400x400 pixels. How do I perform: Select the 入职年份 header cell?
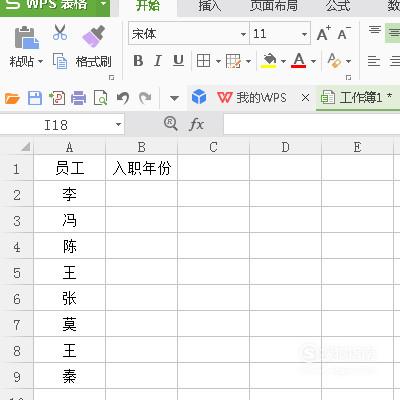coord(141,168)
